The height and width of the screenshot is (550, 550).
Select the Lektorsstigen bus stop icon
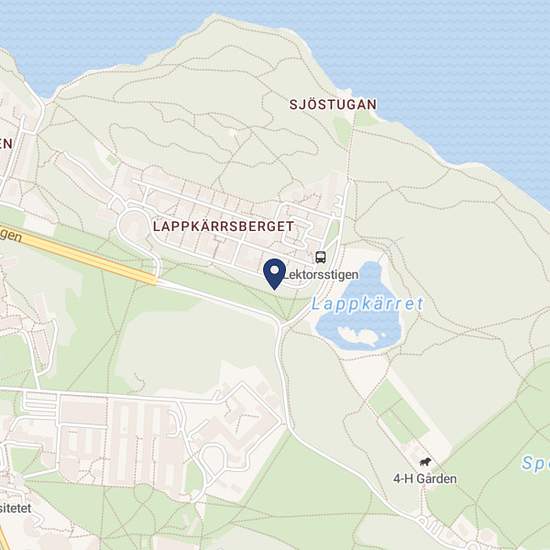point(320,257)
